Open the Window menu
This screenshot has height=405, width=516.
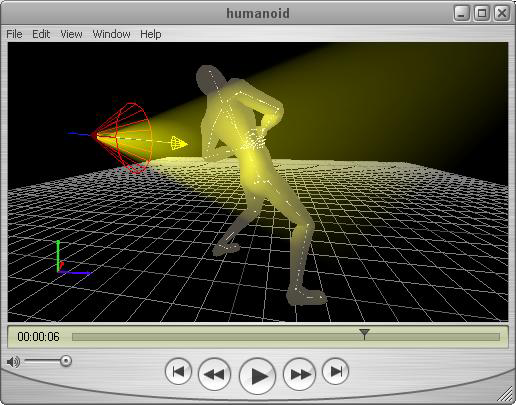[111, 34]
